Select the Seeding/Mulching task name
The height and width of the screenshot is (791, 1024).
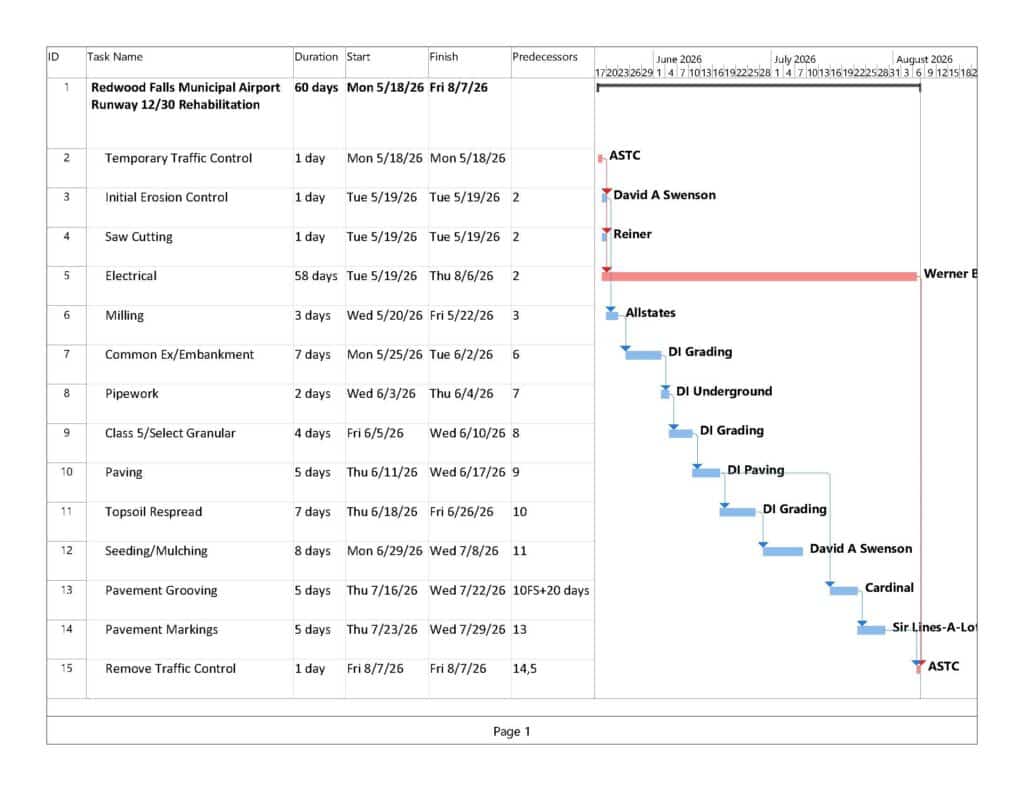tap(156, 551)
